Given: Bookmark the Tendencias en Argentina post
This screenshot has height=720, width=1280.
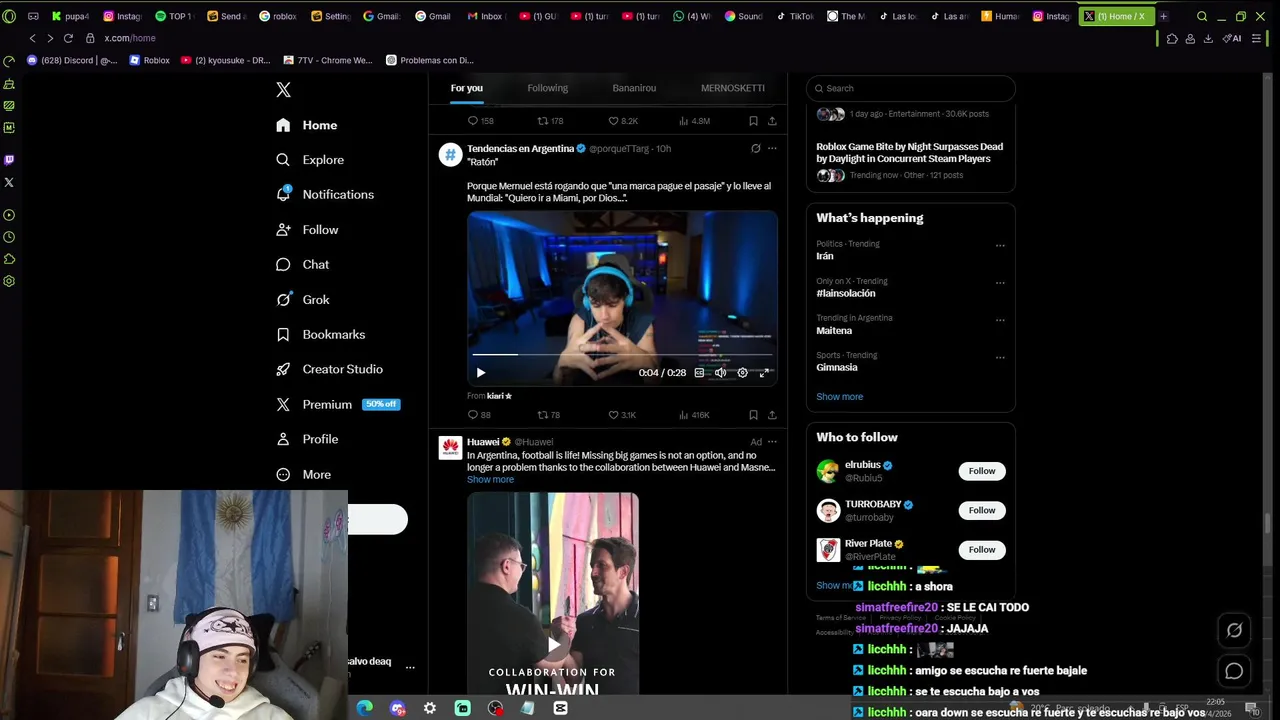Looking at the screenshot, I should click(753, 415).
